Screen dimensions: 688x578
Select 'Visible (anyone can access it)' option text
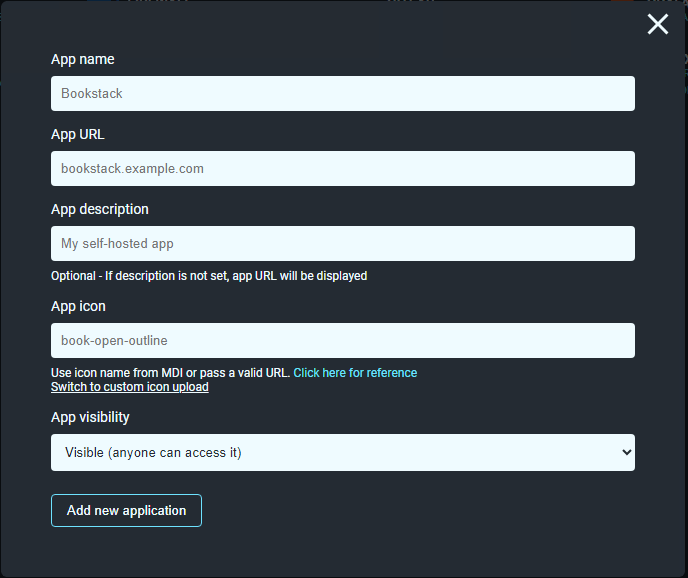(x=153, y=453)
